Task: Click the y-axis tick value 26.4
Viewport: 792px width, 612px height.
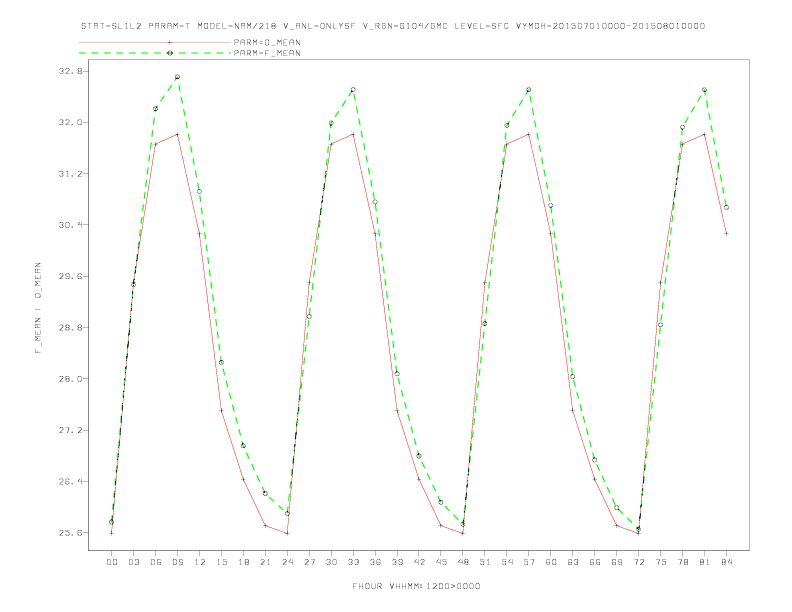Action: [x=70, y=481]
